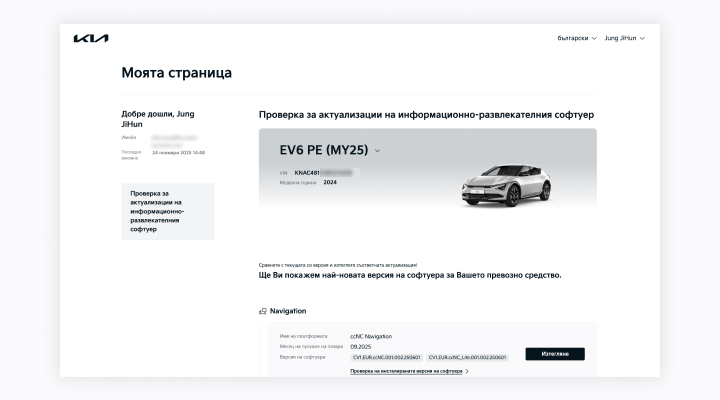Viewport: 720px width, 400px height.
Task: Click the Kia logo in header
Action: [x=91, y=38]
